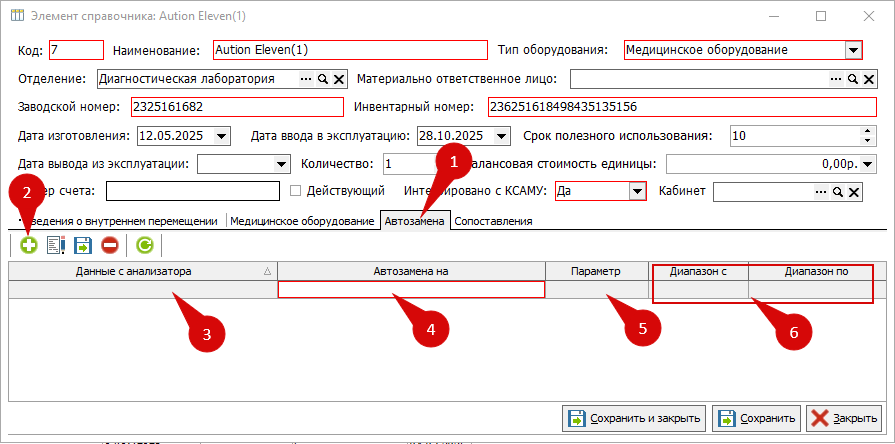Search Материально ответственное лицо with magnifier icon

click(x=853, y=78)
